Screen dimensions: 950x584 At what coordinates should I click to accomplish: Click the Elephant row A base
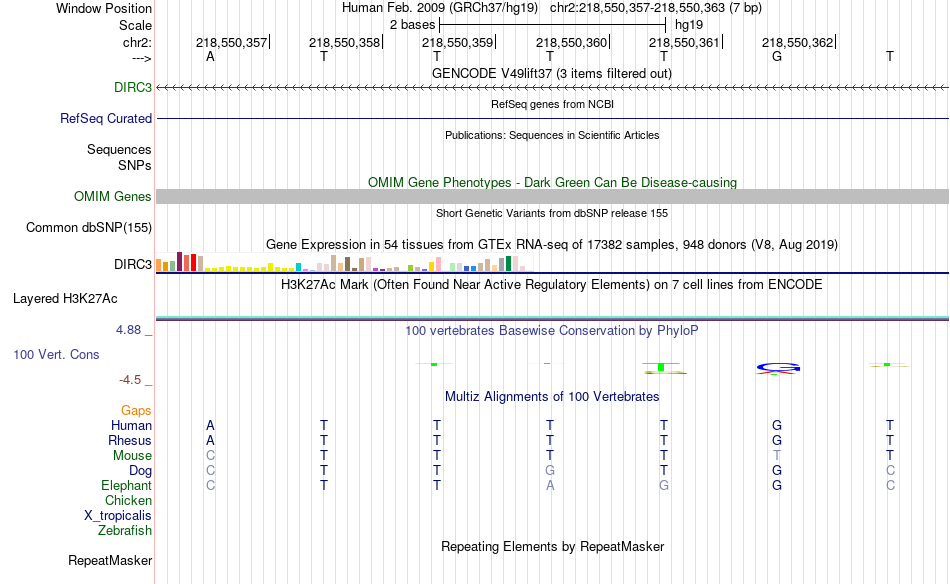point(550,486)
